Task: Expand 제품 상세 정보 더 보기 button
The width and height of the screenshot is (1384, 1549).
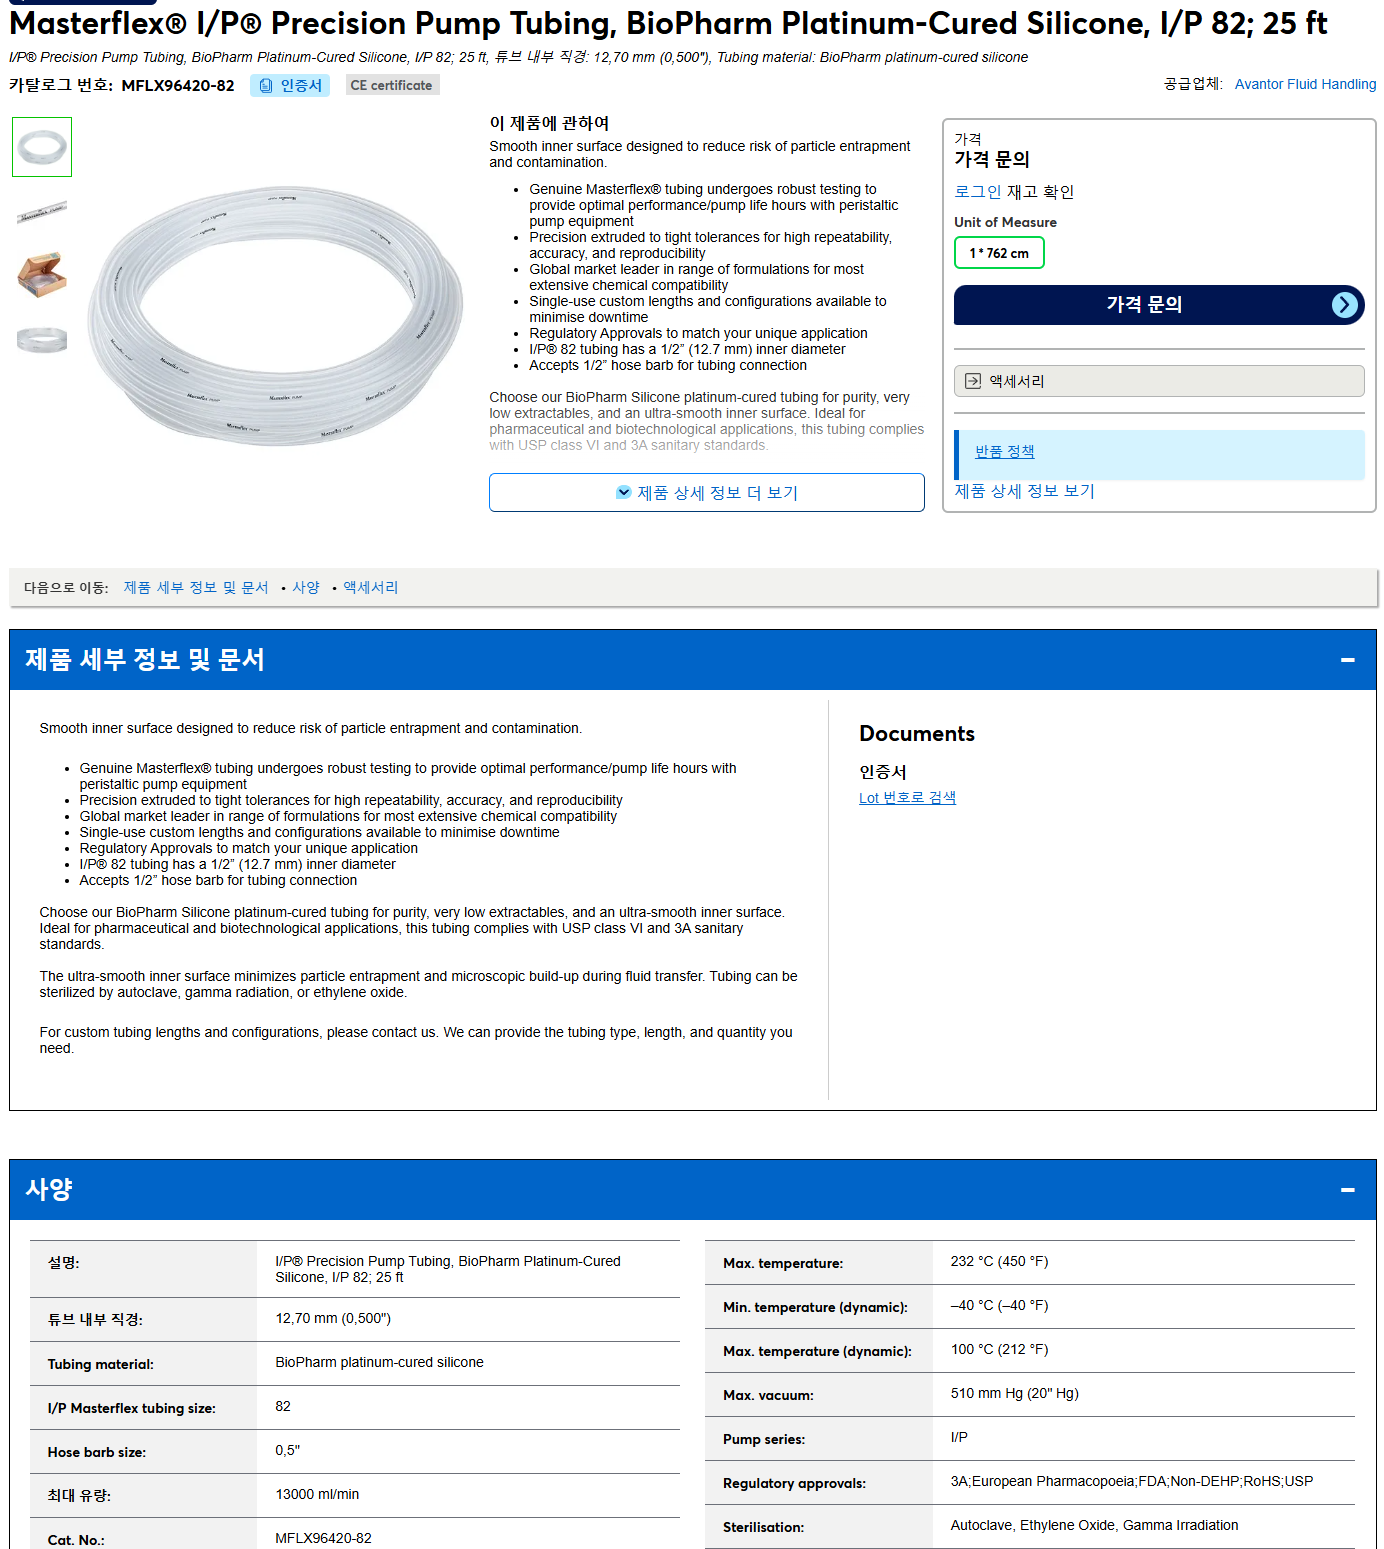Action: coord(706,492)
